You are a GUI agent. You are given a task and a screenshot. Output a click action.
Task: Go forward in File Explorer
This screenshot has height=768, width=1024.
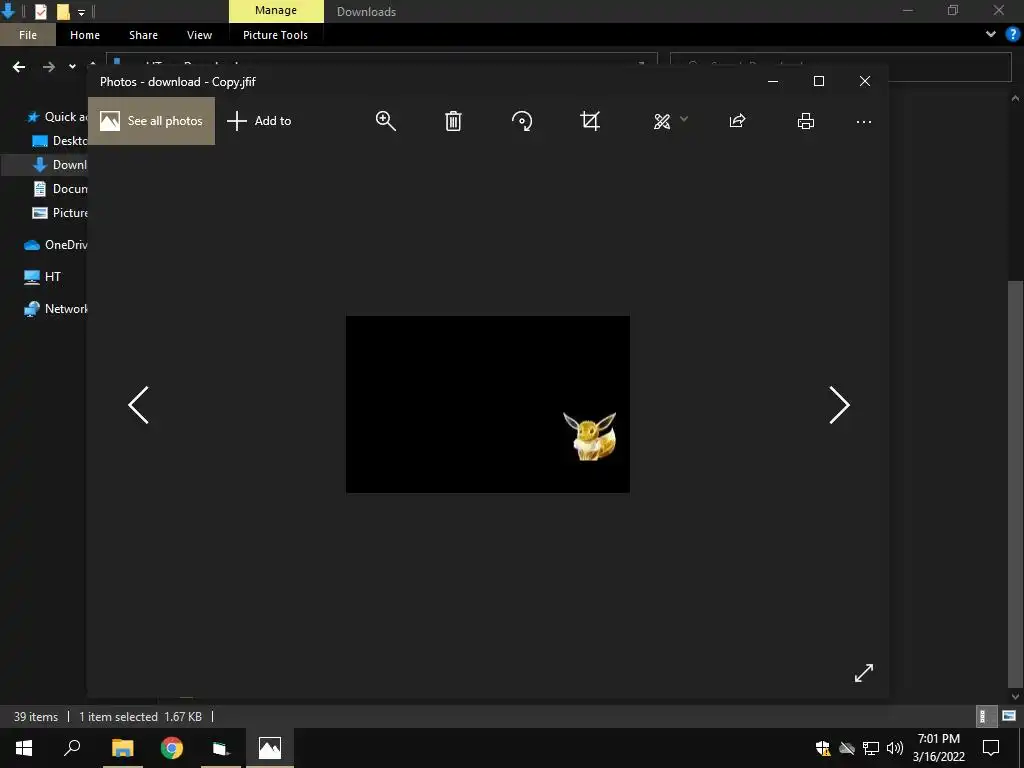(48, 67)
